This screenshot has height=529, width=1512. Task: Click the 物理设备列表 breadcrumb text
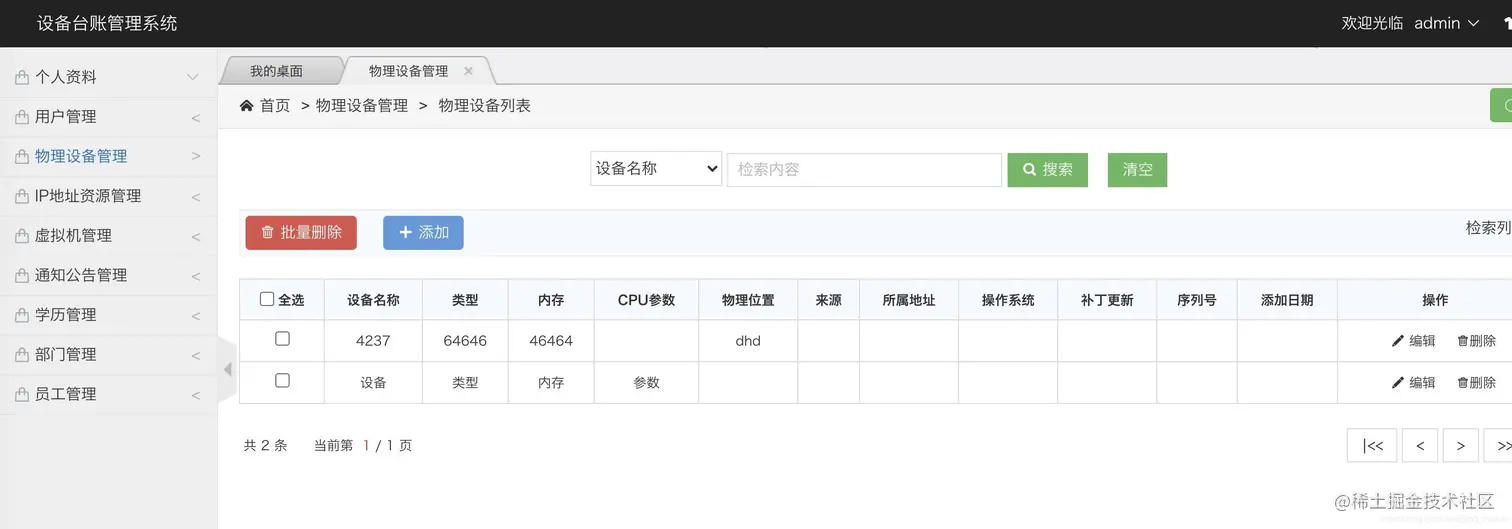click(x=485, y=106)
